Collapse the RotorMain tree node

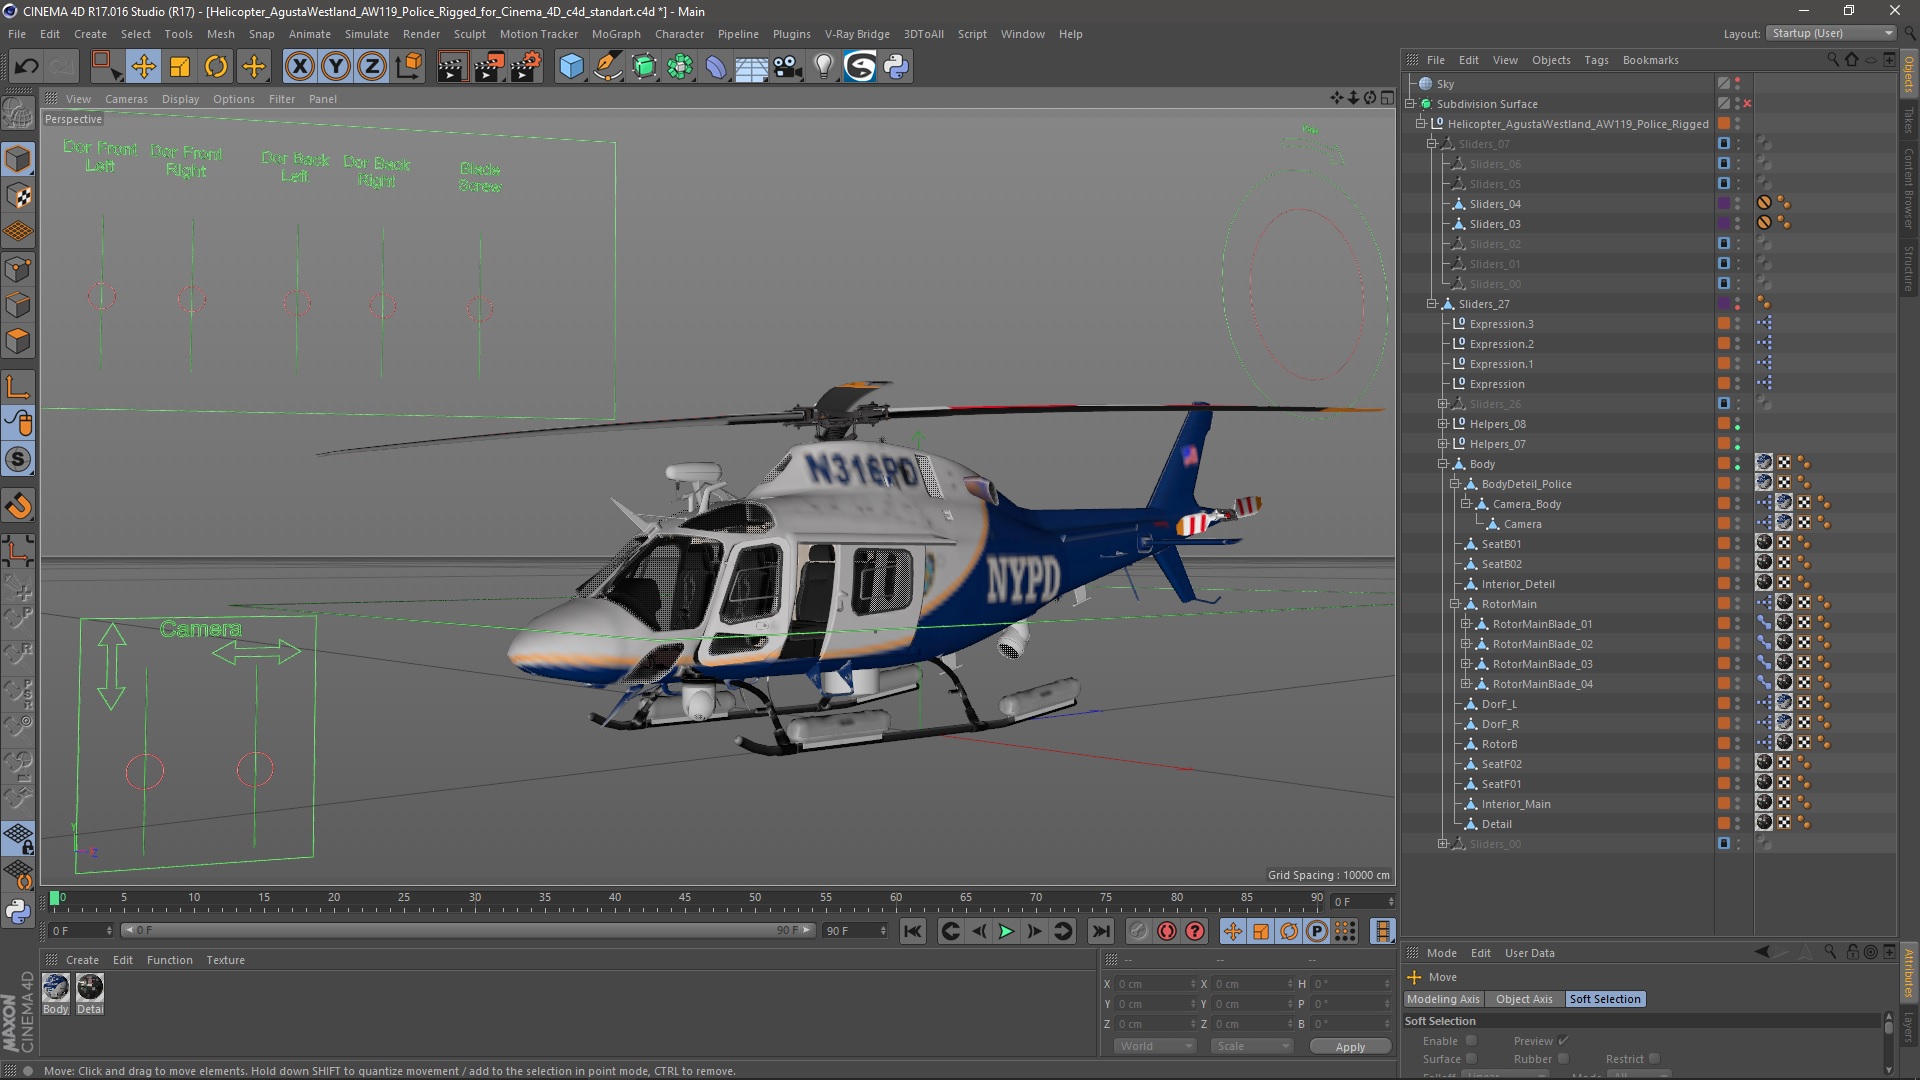click(x=1455, y=604)
